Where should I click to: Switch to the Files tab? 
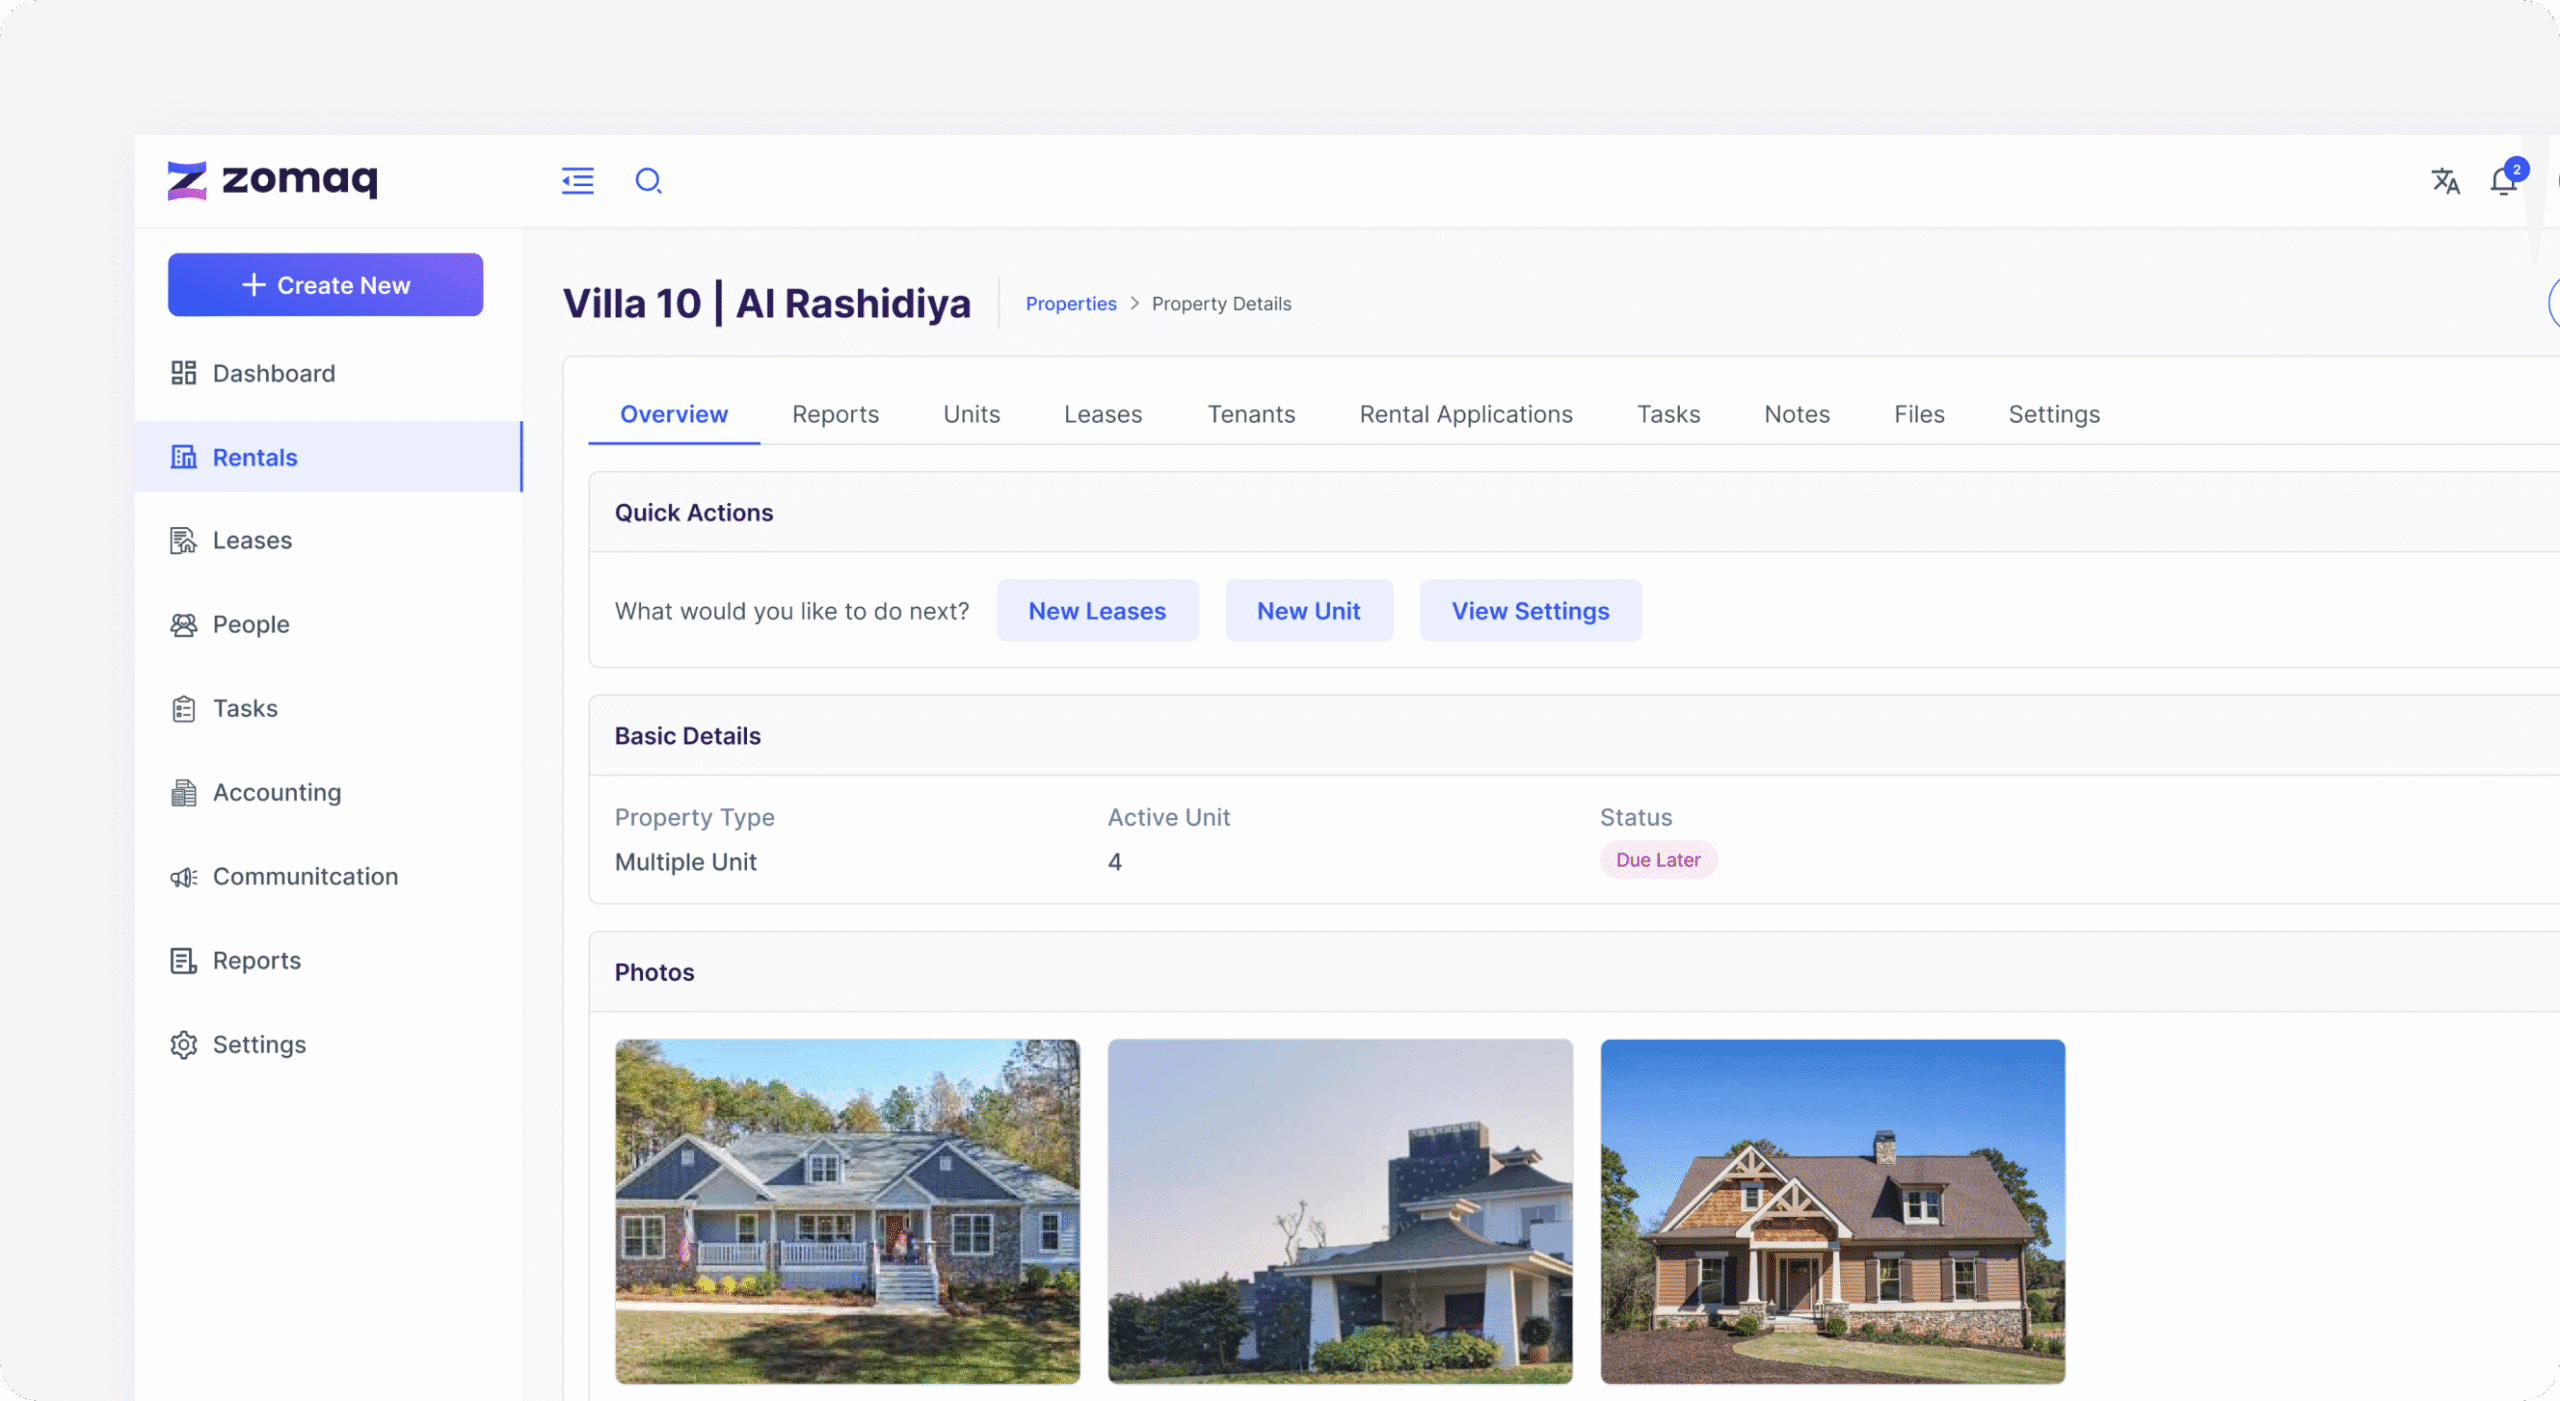pos(1918,414)
